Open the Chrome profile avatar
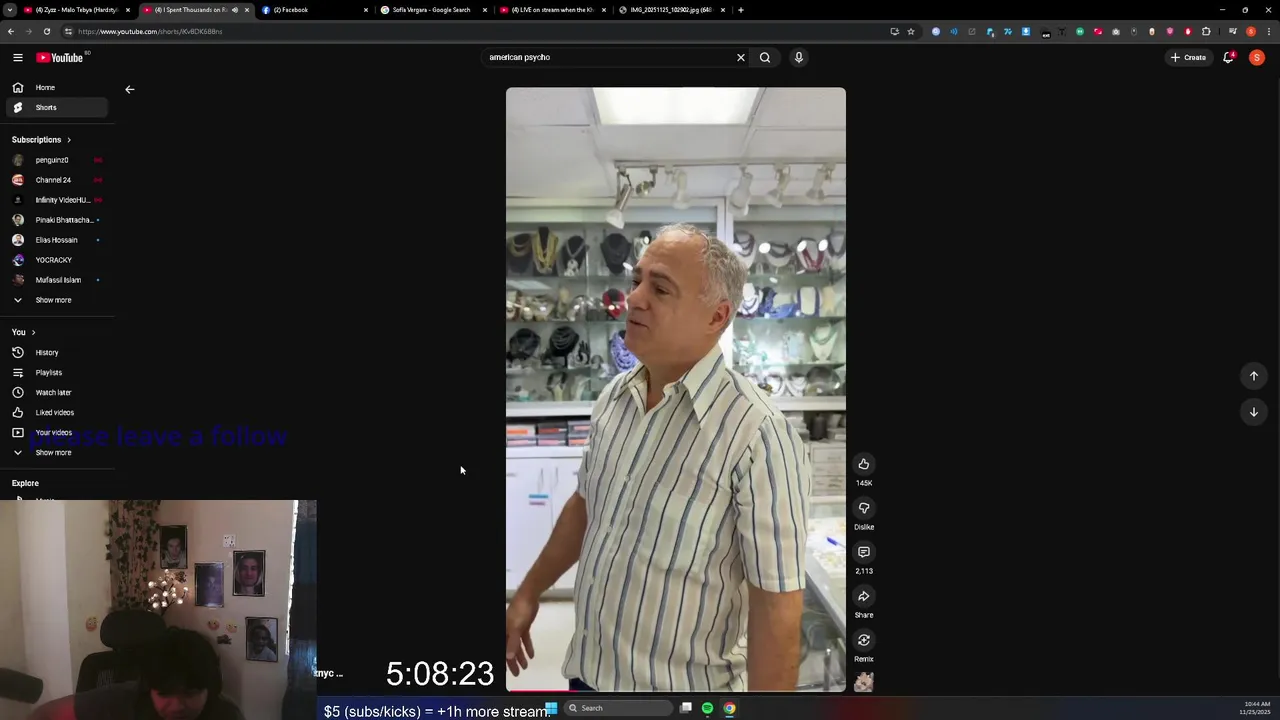This screenshot has width=1280, height=720. (1251, 31)
